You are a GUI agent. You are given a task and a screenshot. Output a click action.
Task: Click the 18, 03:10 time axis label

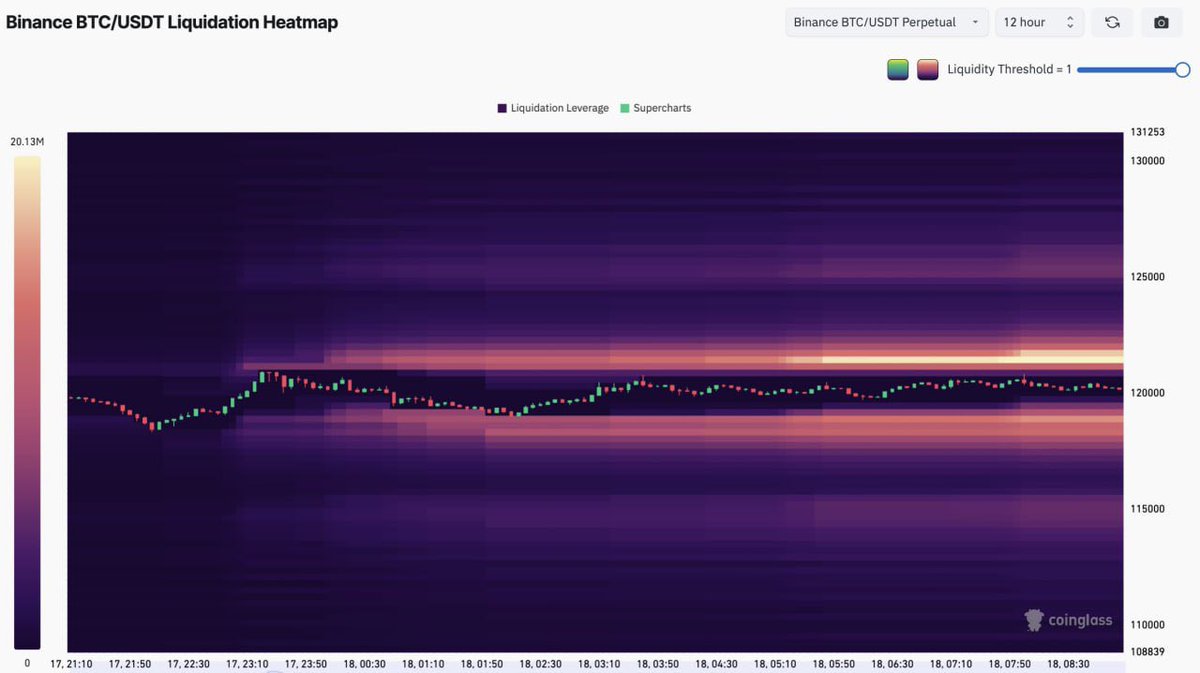pyautogui.click(x=600, y=664)
